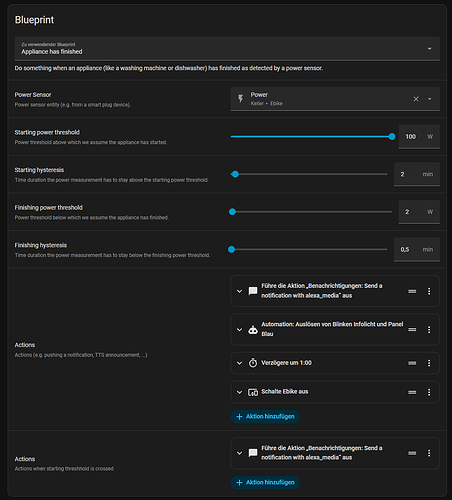Open three-dot menu of Verzögere um 1:00 action

(x=429, y=363)
